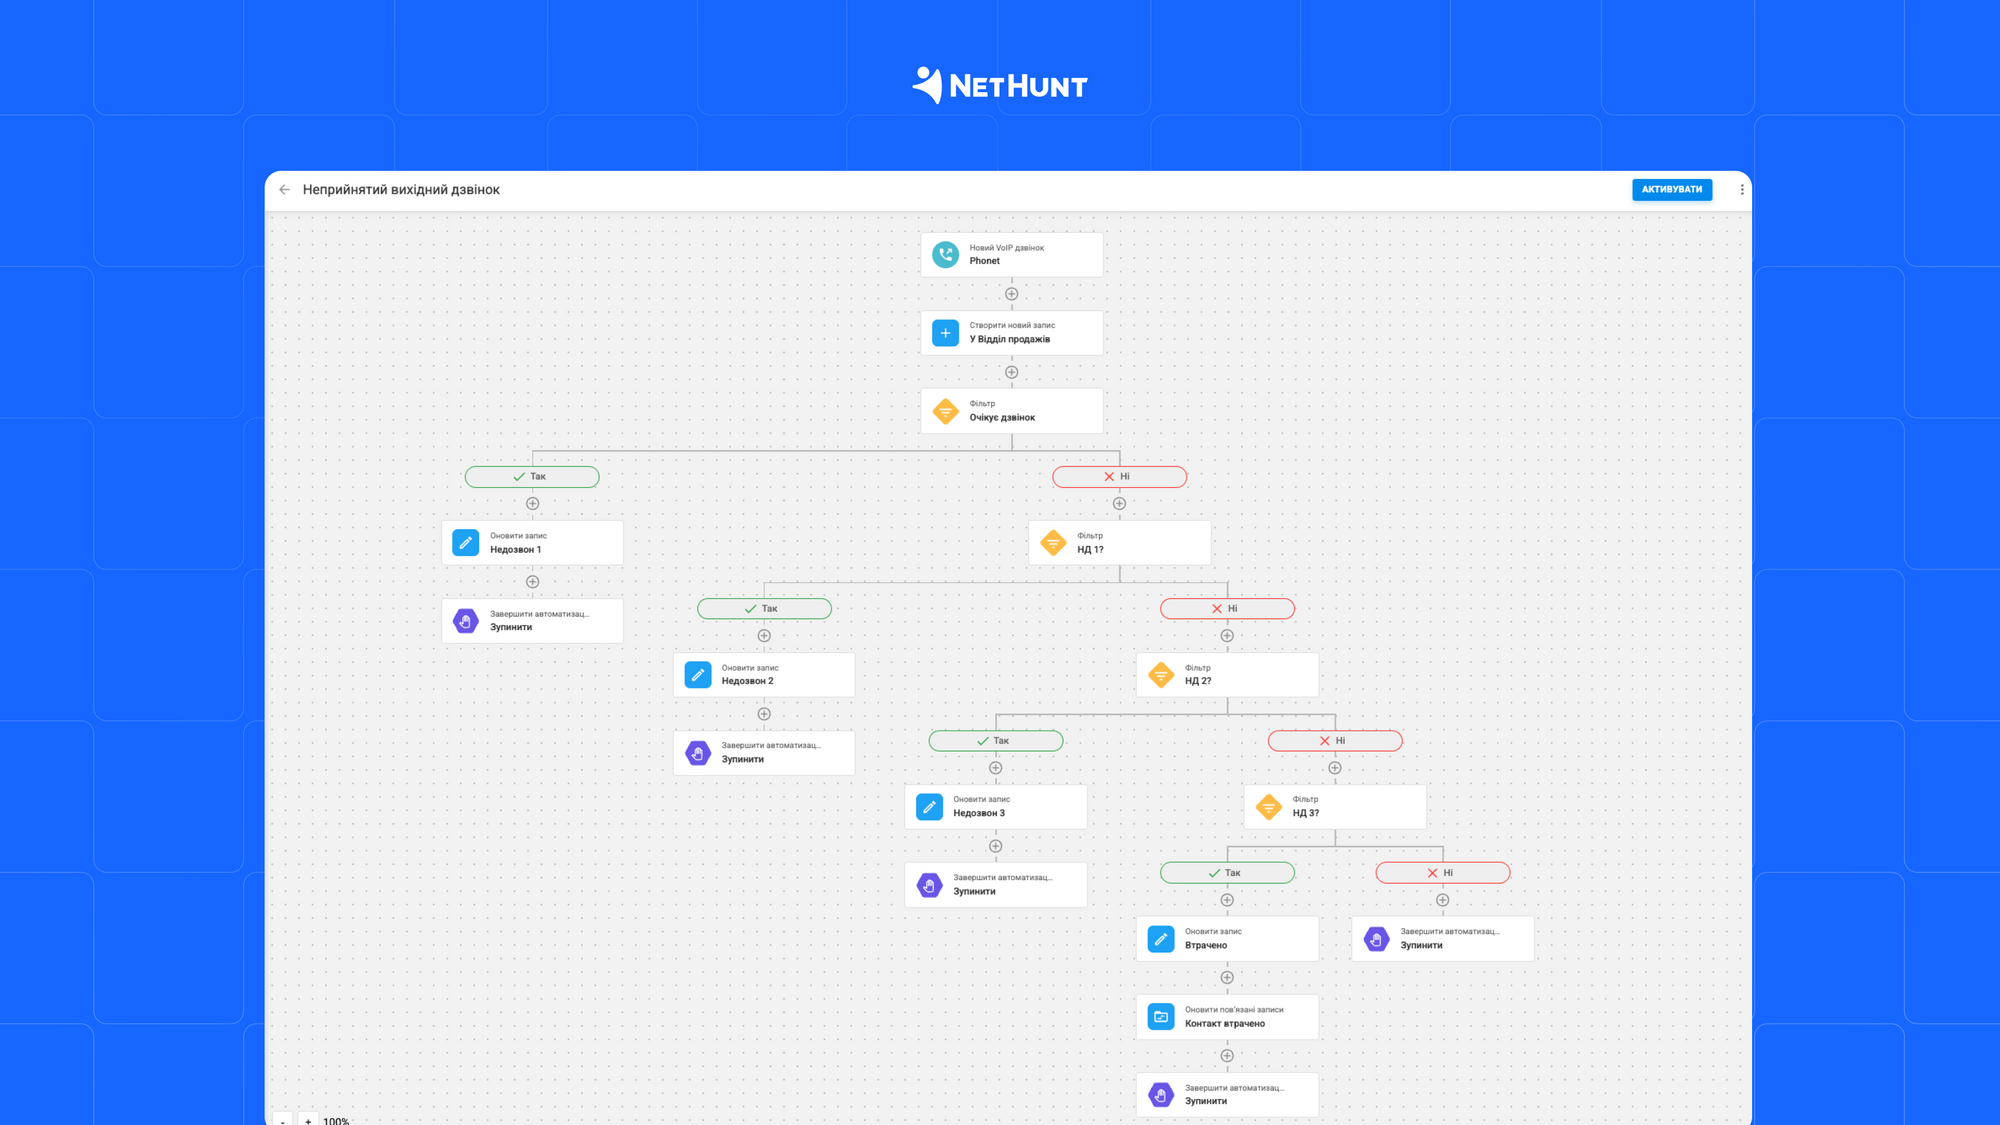This screenshot has width=2000, height=1125.
Task: Click the NetHunt logo
Action: 1000,86
